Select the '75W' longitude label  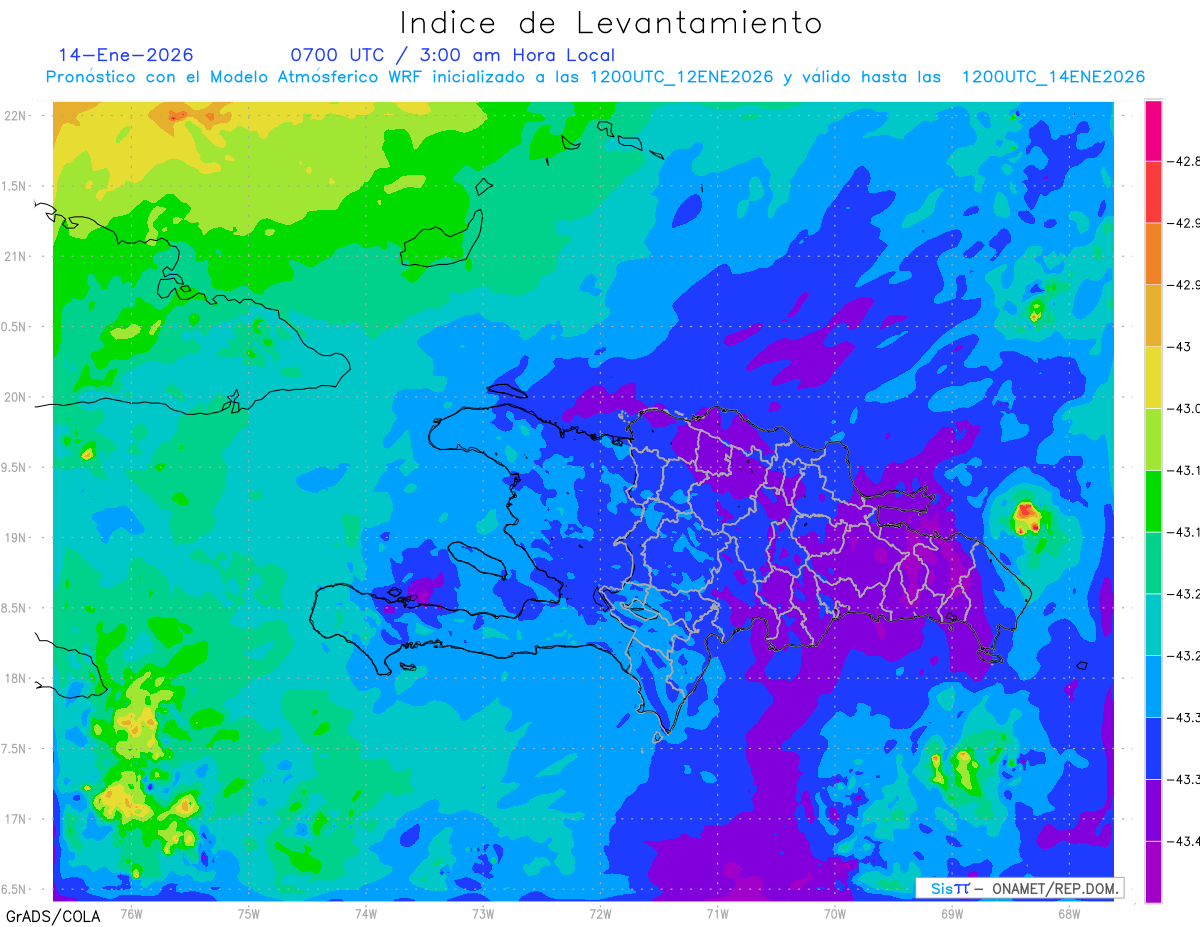pos(249,913)
